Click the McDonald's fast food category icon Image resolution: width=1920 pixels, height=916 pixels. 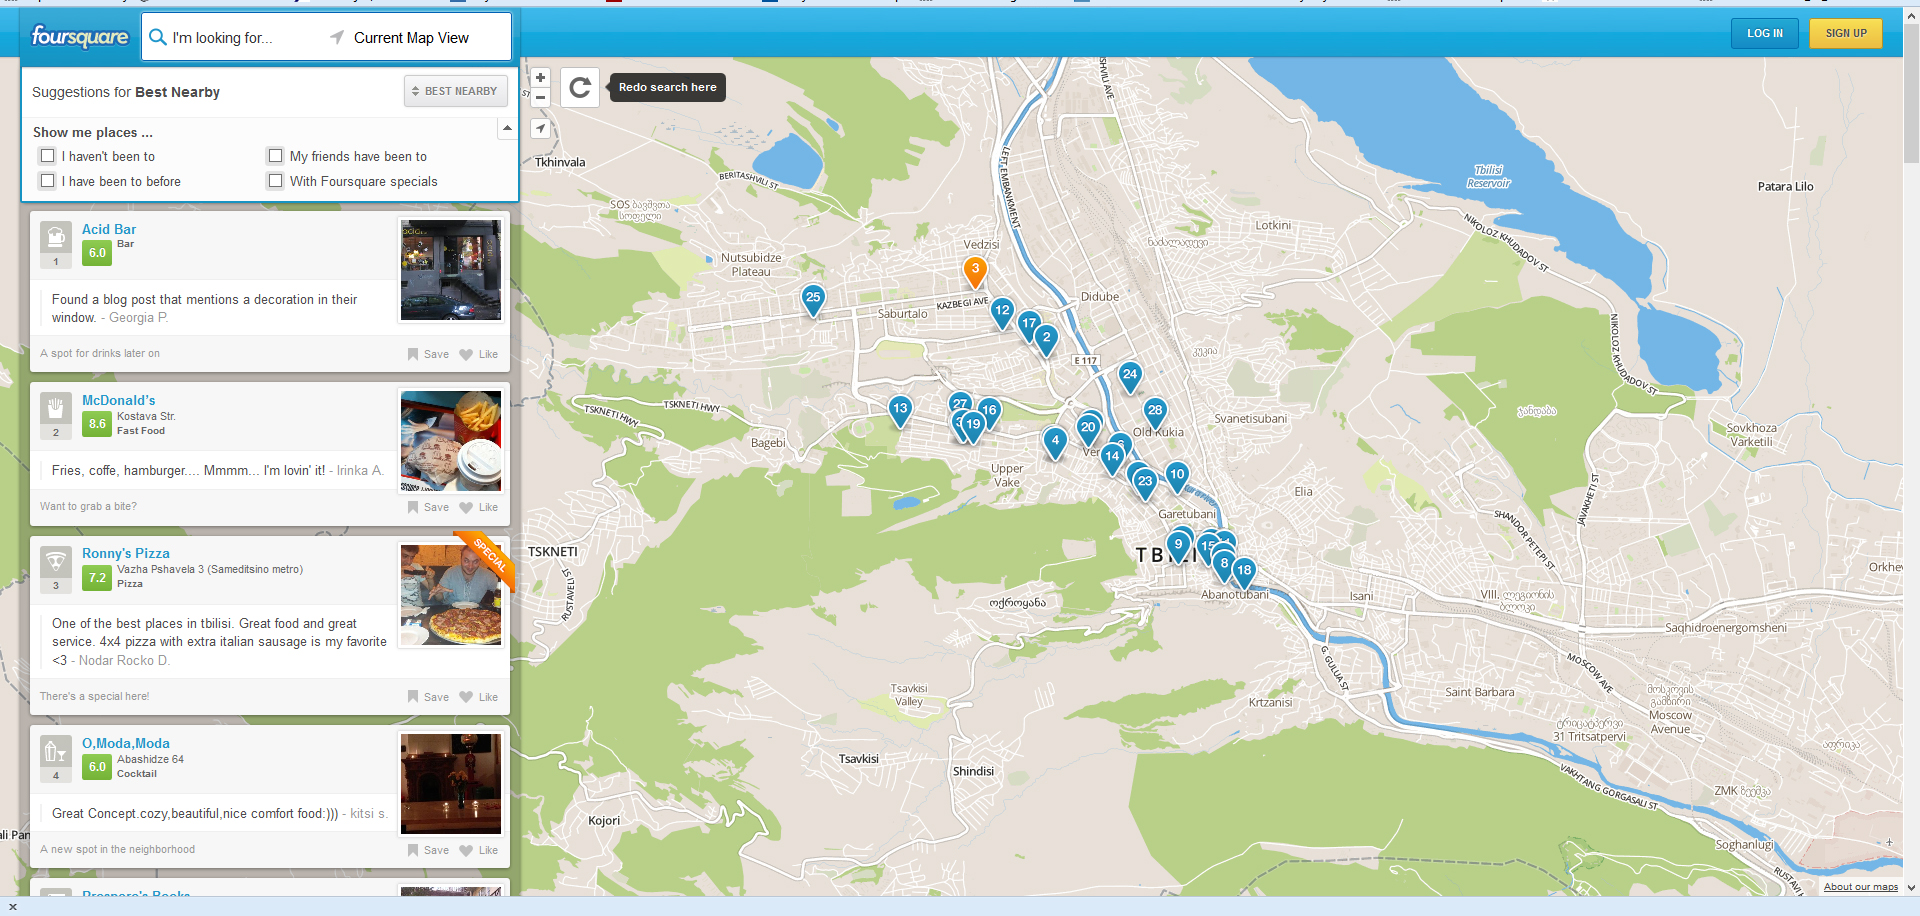(x=56, y=408)
